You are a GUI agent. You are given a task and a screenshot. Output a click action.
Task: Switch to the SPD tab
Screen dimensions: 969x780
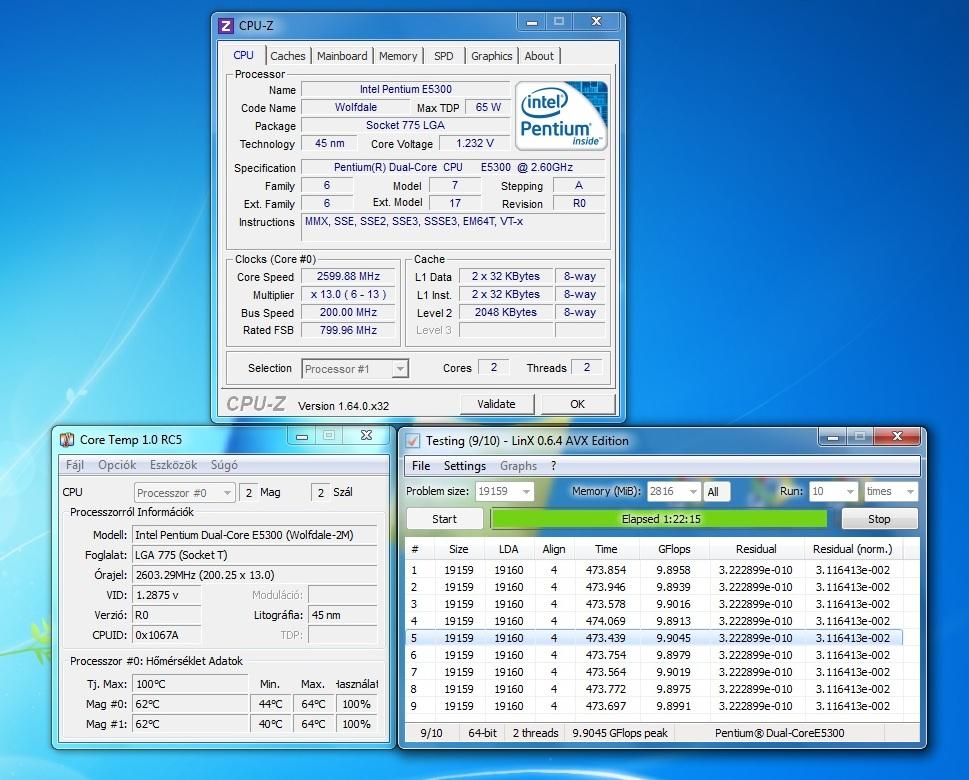443,56
